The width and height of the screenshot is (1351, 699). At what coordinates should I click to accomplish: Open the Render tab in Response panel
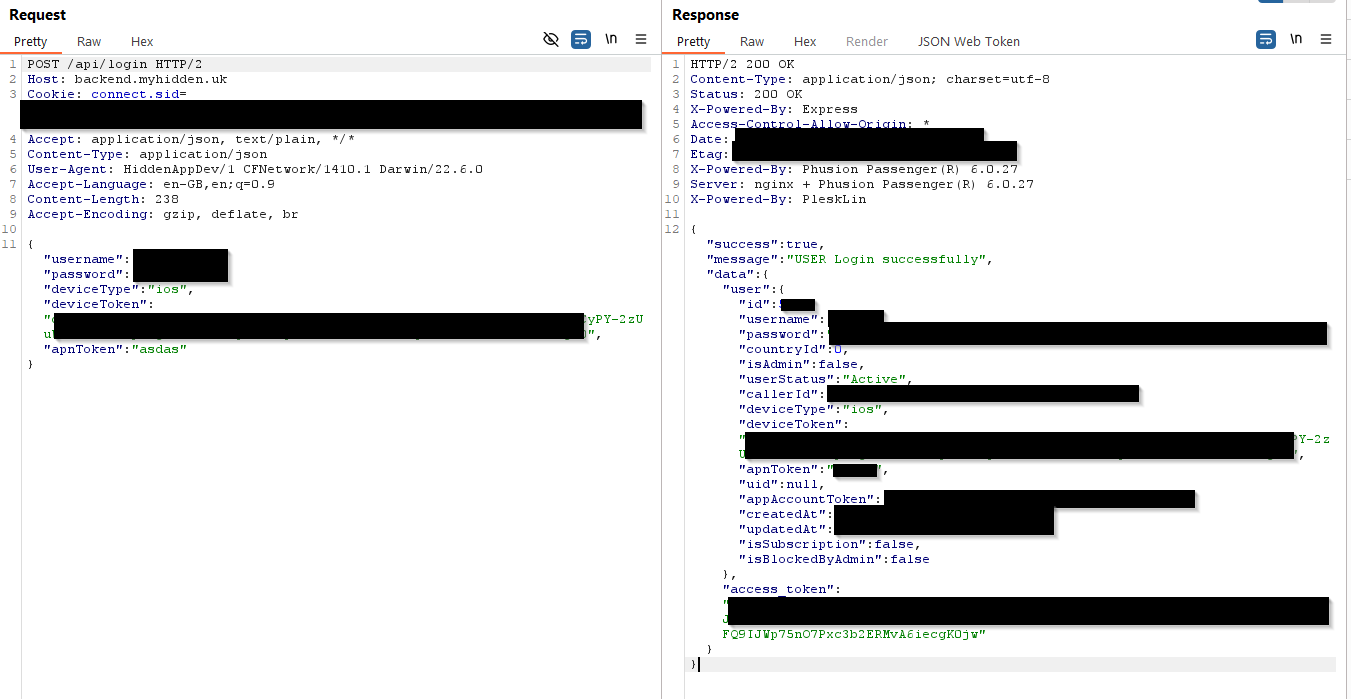click(x=867, y=41)
